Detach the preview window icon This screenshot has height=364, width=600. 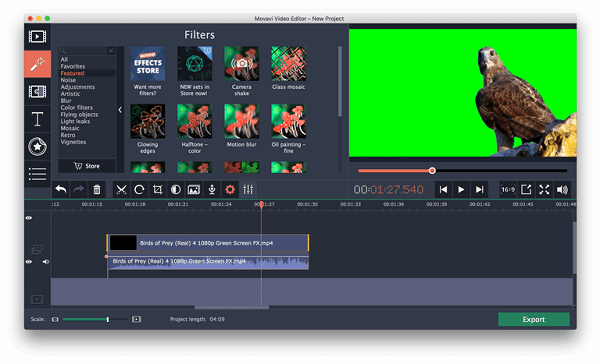tap(526, 189)
